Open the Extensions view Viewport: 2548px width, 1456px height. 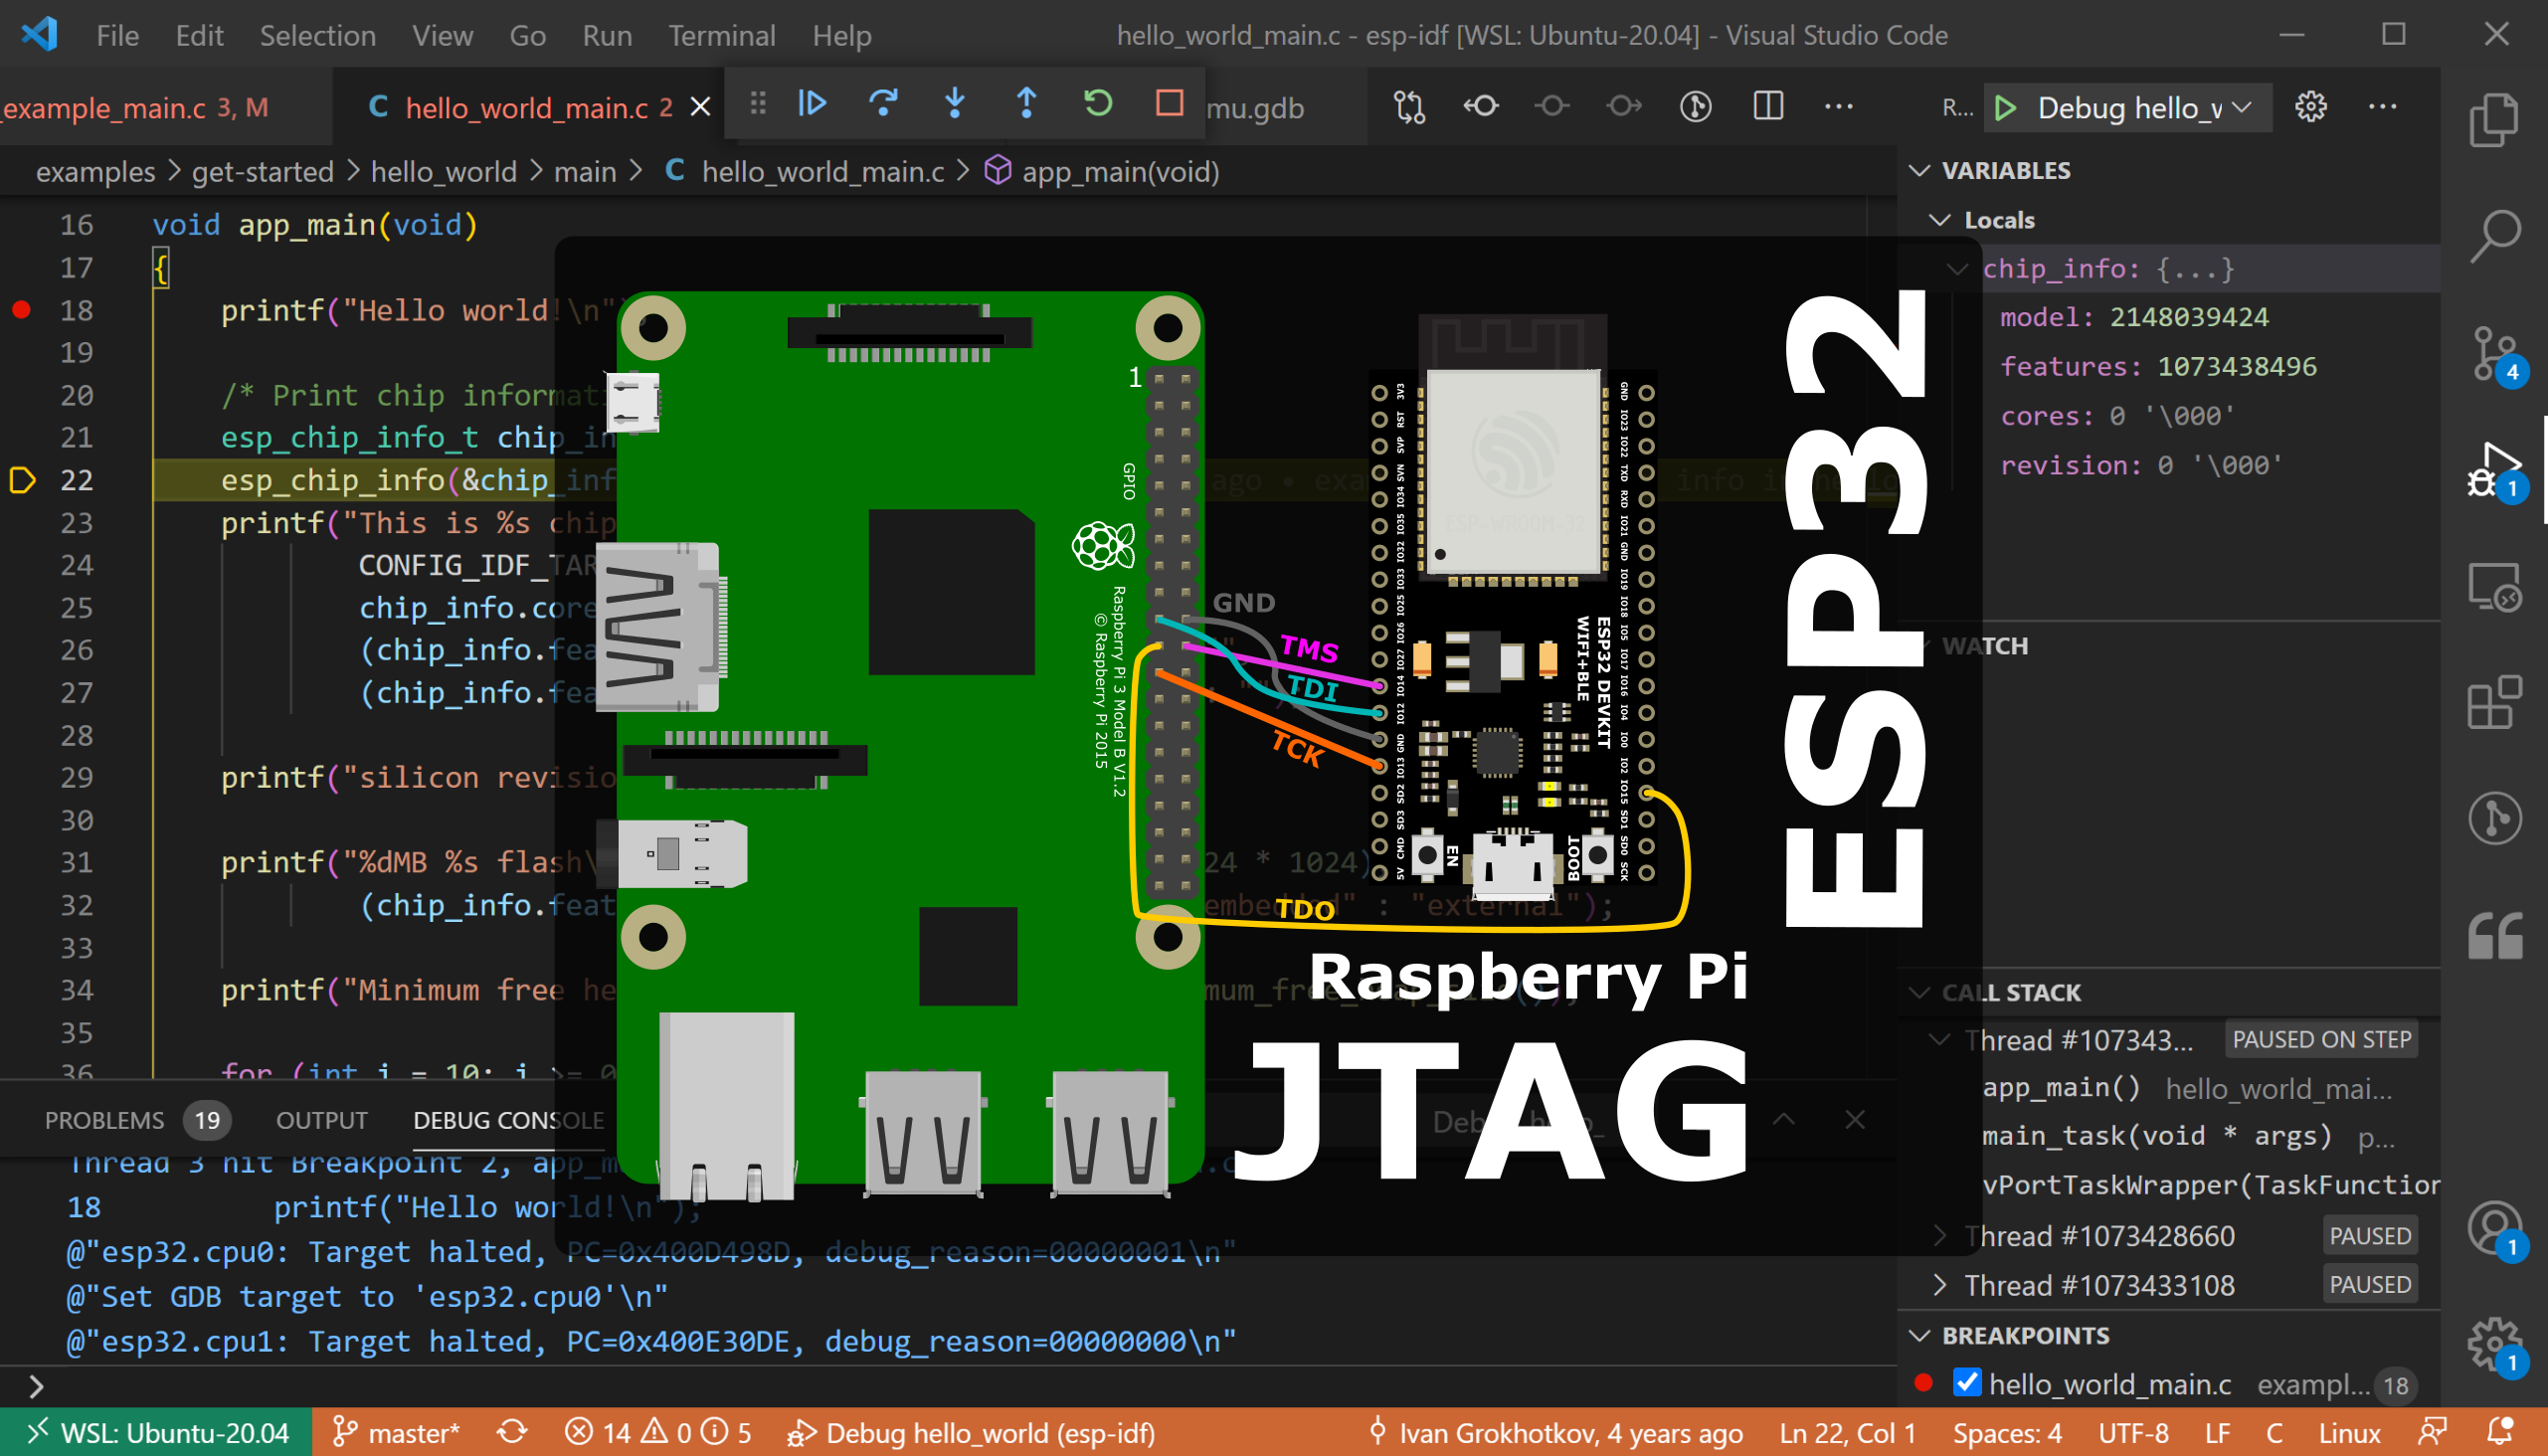tap(2493, 703)
